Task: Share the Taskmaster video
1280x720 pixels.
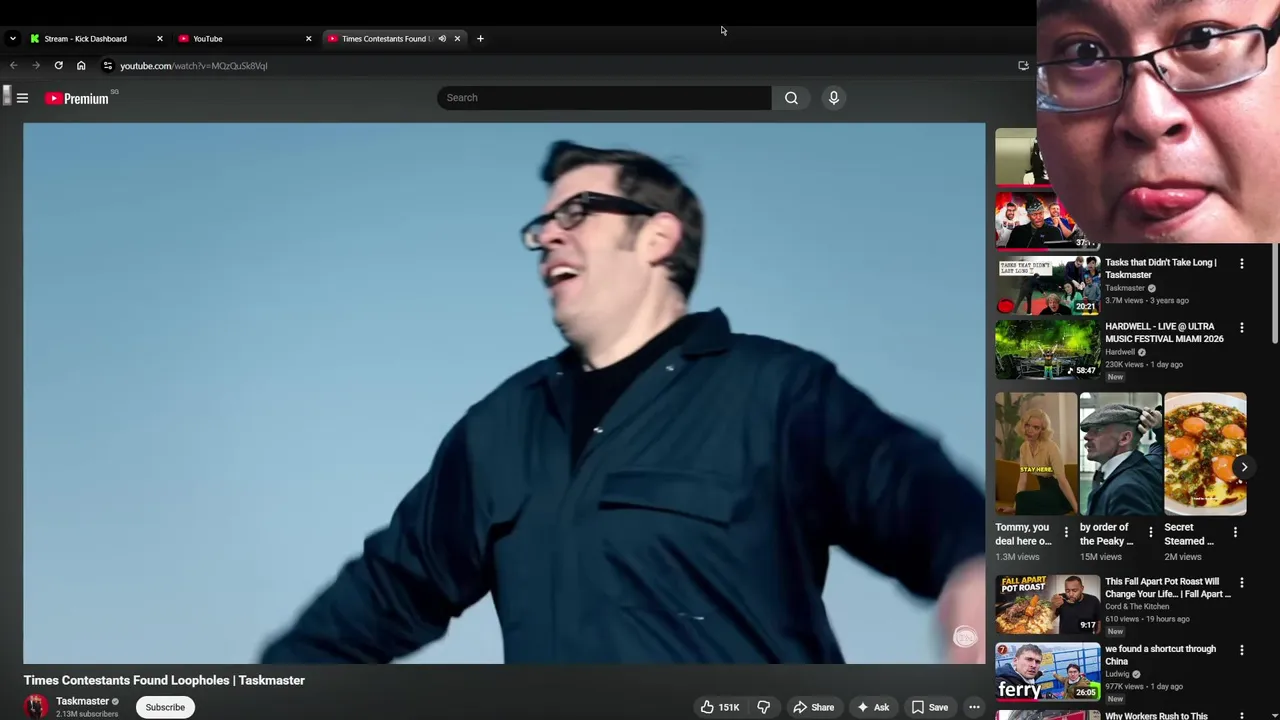Action: (813, 707)
